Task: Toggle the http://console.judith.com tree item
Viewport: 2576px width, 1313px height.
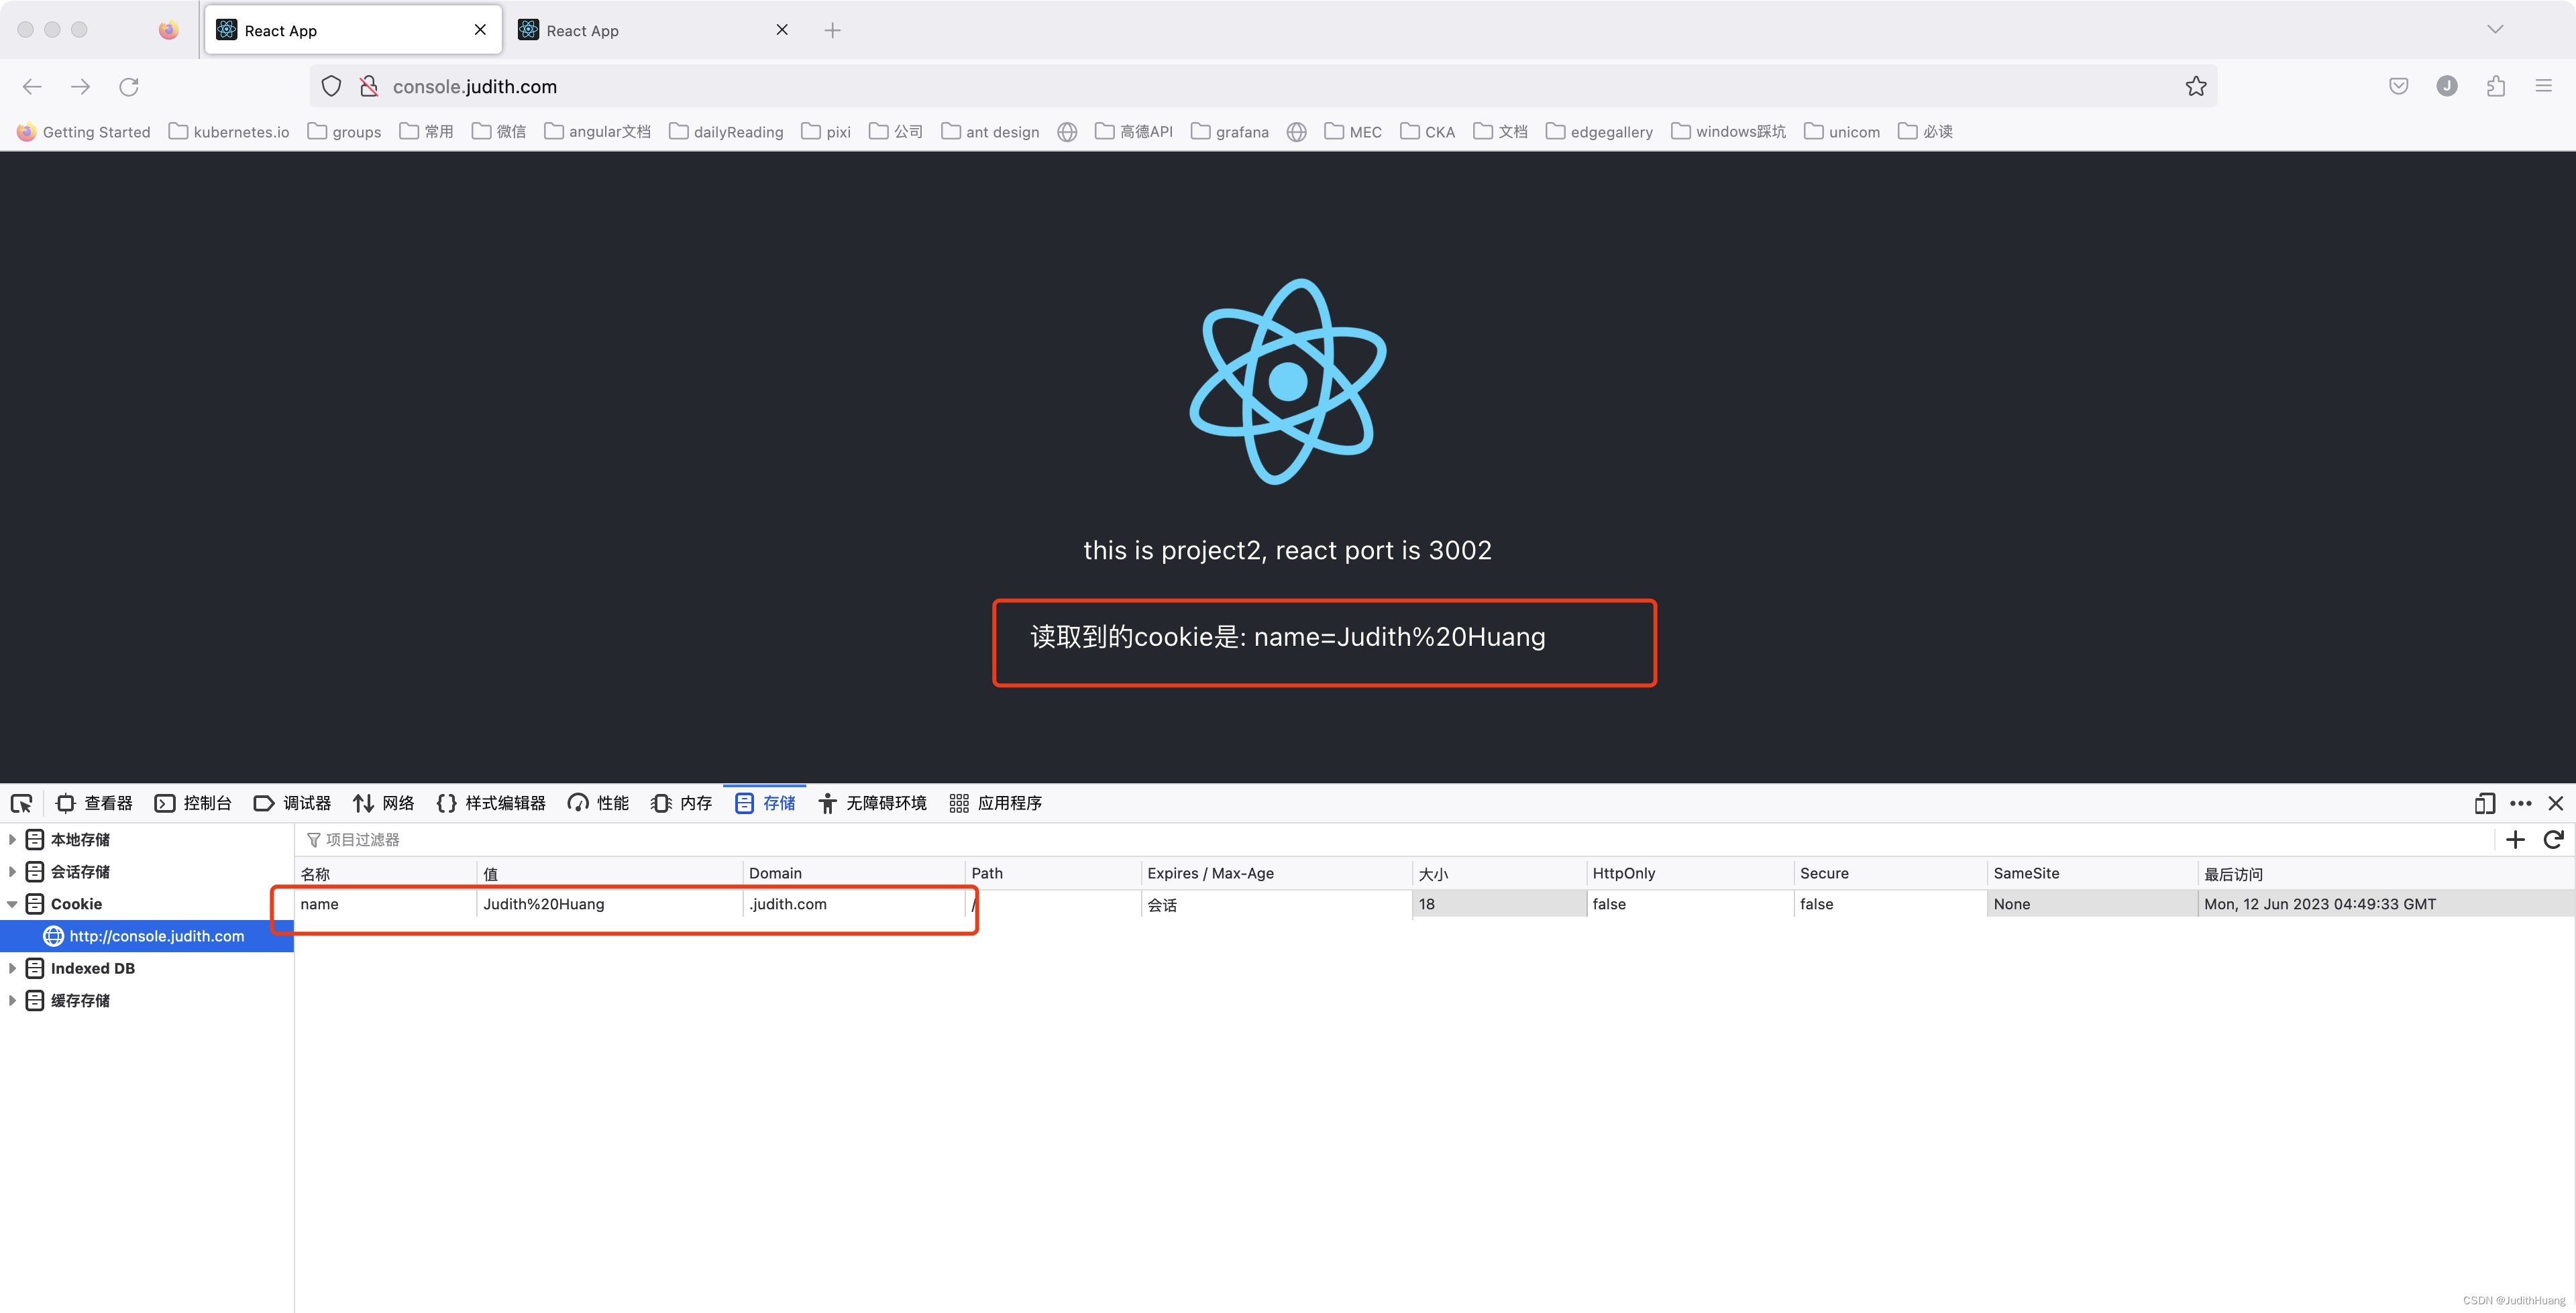Action: coord(154,935)
